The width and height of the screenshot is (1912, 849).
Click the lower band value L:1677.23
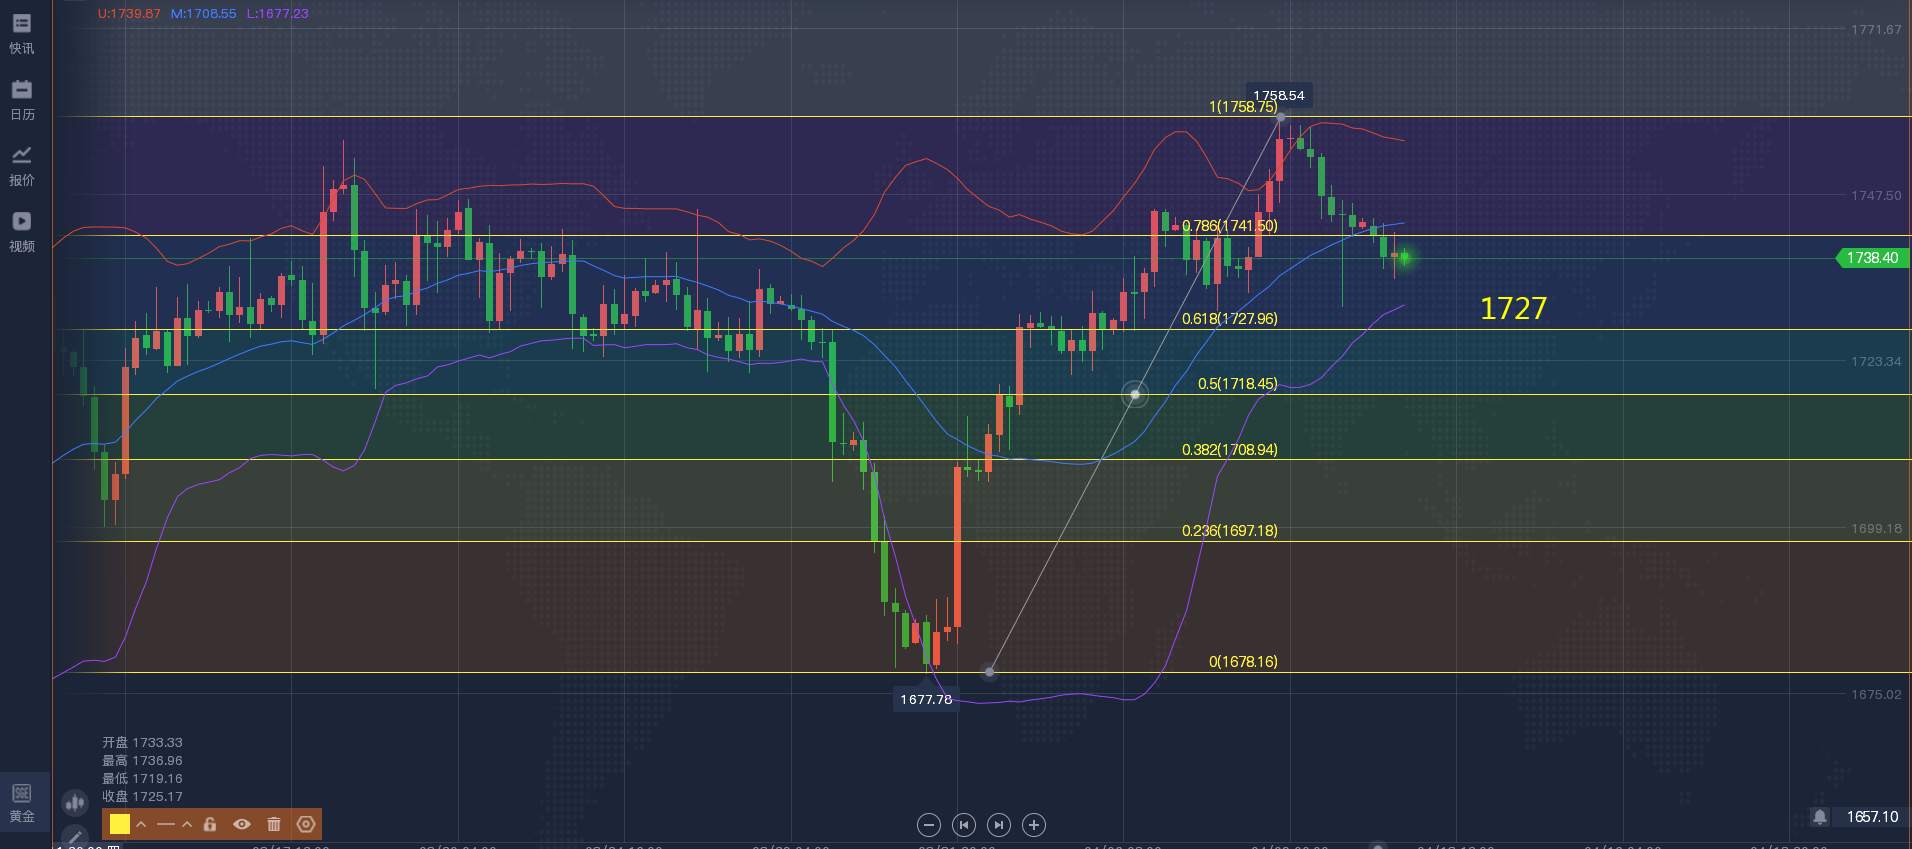pos(278,14)
